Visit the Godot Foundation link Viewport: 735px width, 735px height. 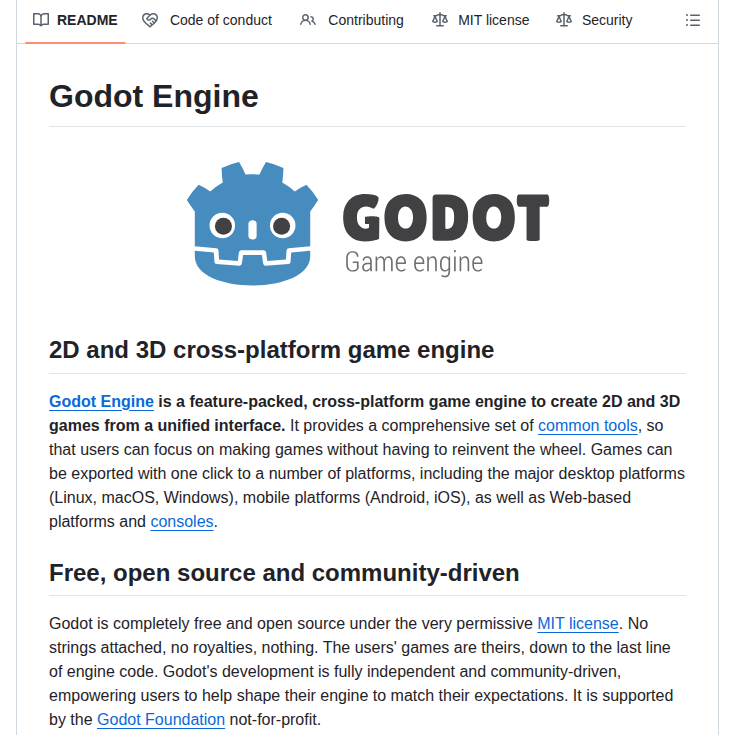[161, 720]
